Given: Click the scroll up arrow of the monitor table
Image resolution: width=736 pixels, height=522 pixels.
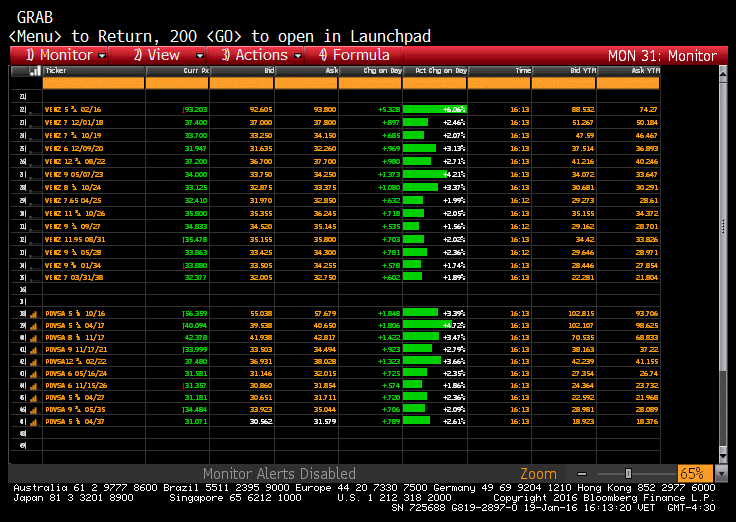Looking at the screenshot, I should (x=723, y=73).
